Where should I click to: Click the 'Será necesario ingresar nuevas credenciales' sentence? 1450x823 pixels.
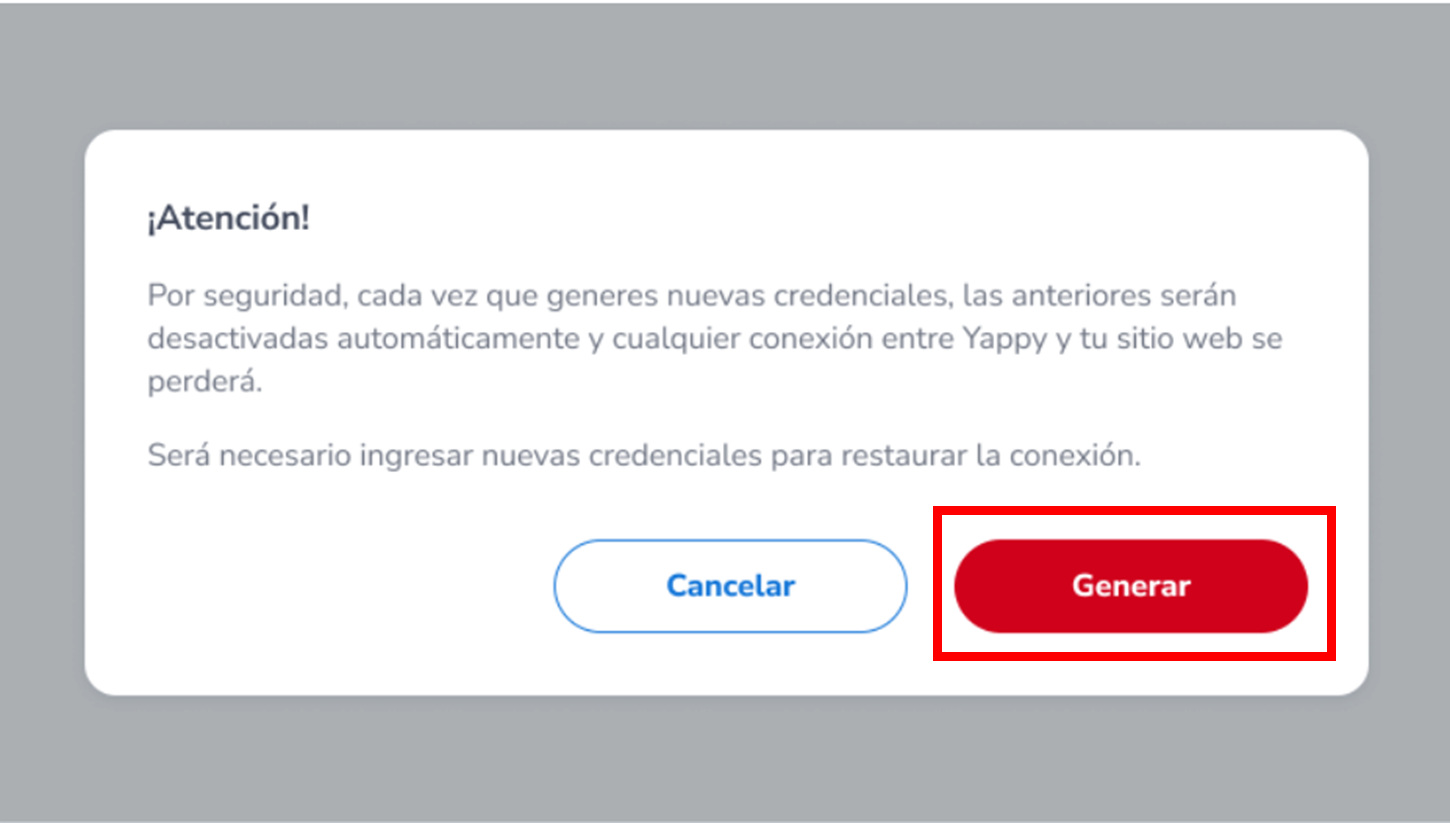[644, 455]
